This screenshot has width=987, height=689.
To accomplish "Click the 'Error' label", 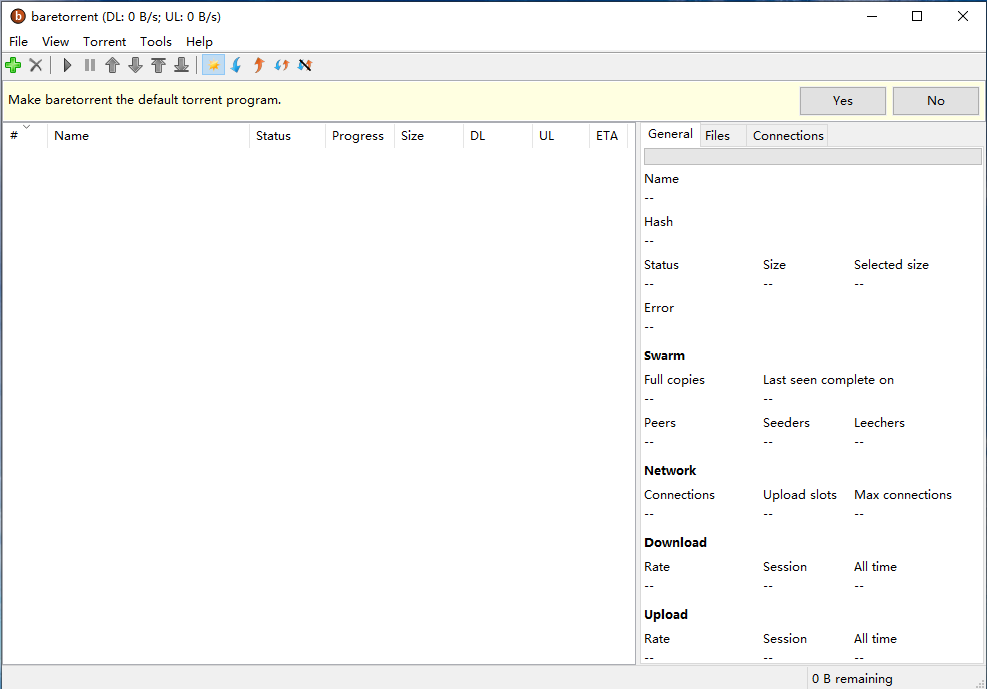I will pos(659,308).
